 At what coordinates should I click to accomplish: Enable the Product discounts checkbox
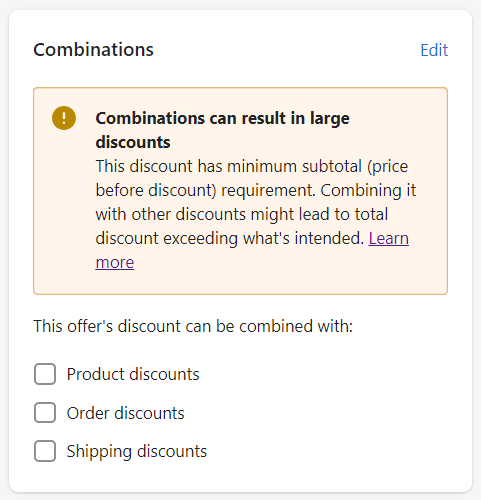(45, 374)
